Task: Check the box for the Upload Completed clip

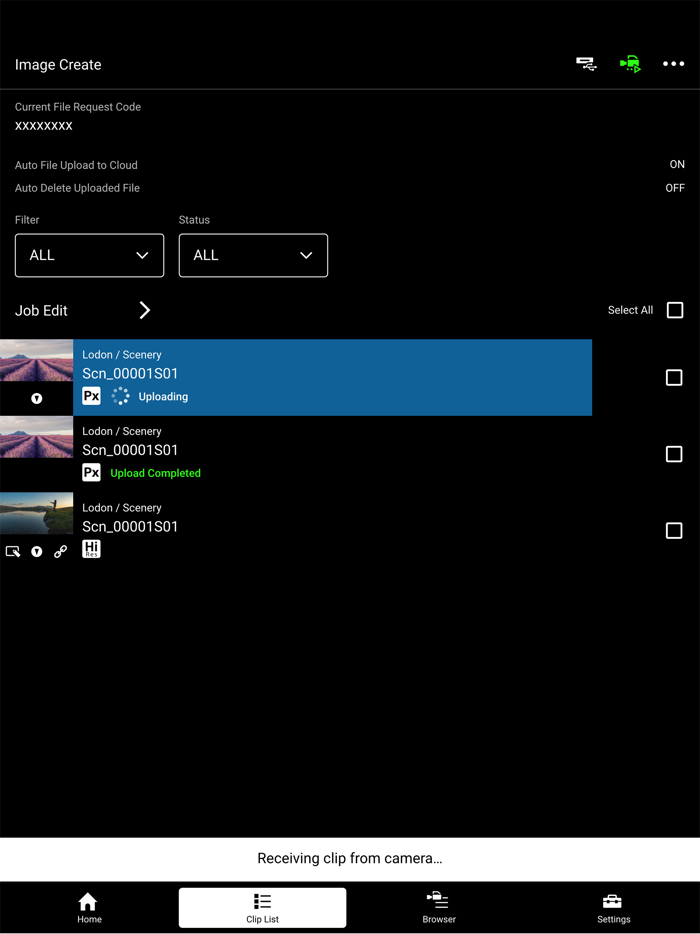Action: click(x=674, y=454)
